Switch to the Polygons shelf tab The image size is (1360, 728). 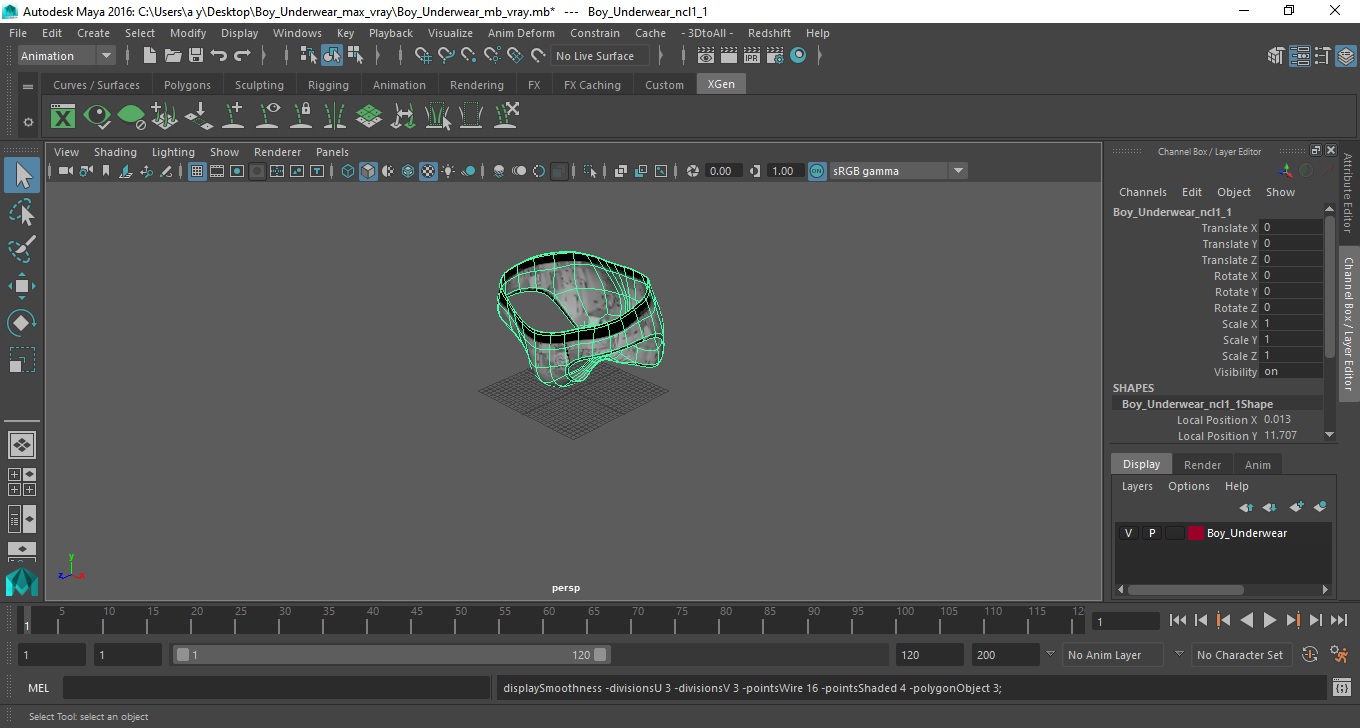(187, 85)
